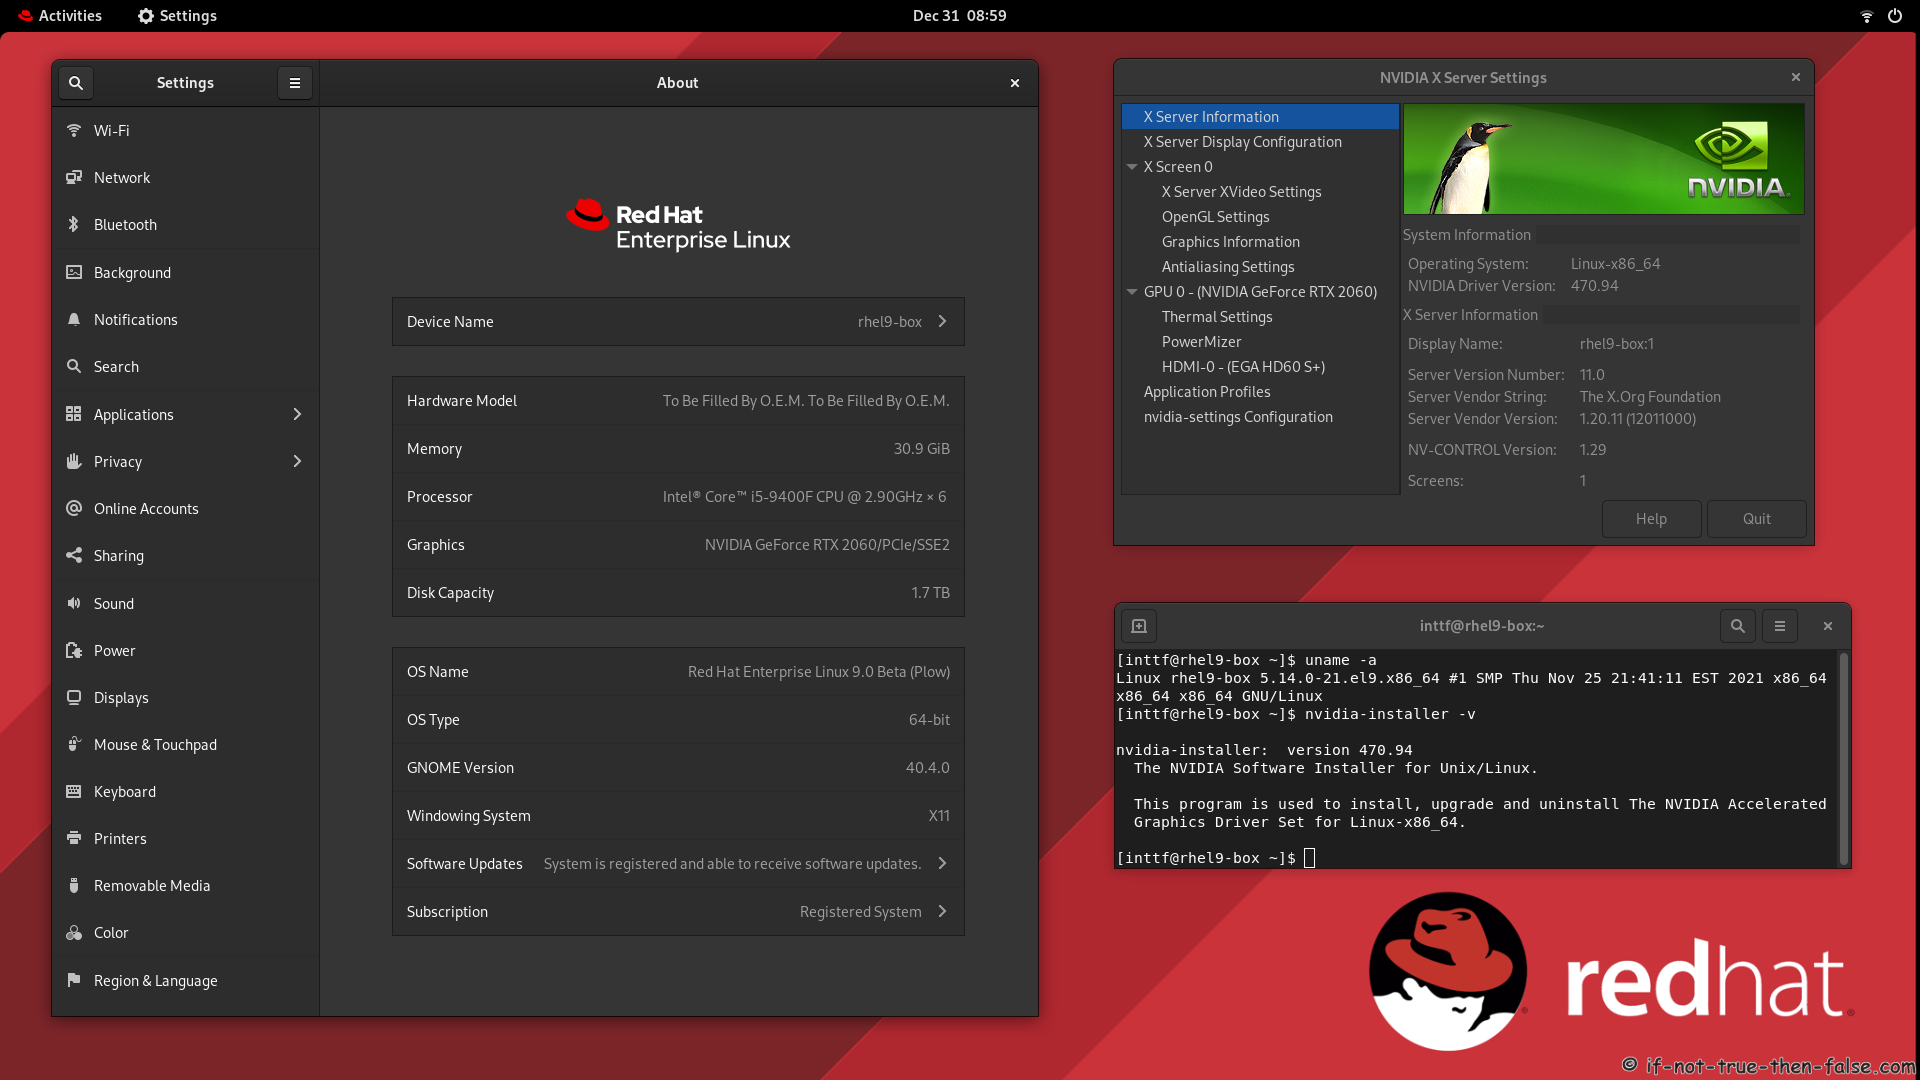Click the Sound speaker icon in sidebar
1920x1080 pixels.
[x=73, y=603]
